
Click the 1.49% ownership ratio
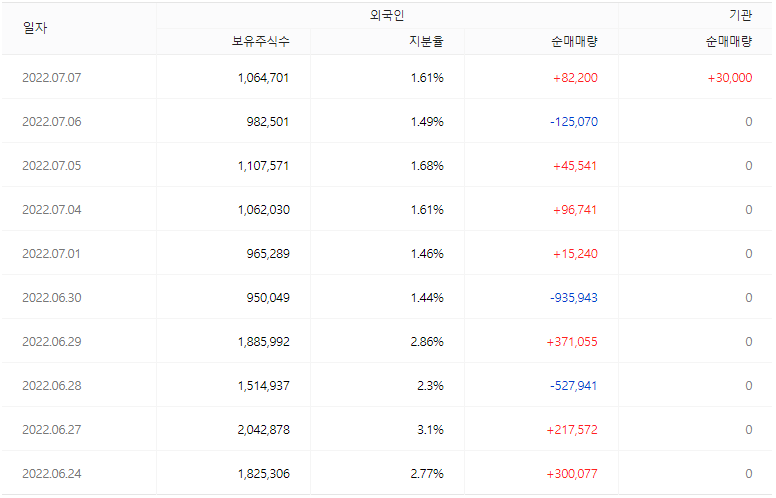click(x=427, y=122)
